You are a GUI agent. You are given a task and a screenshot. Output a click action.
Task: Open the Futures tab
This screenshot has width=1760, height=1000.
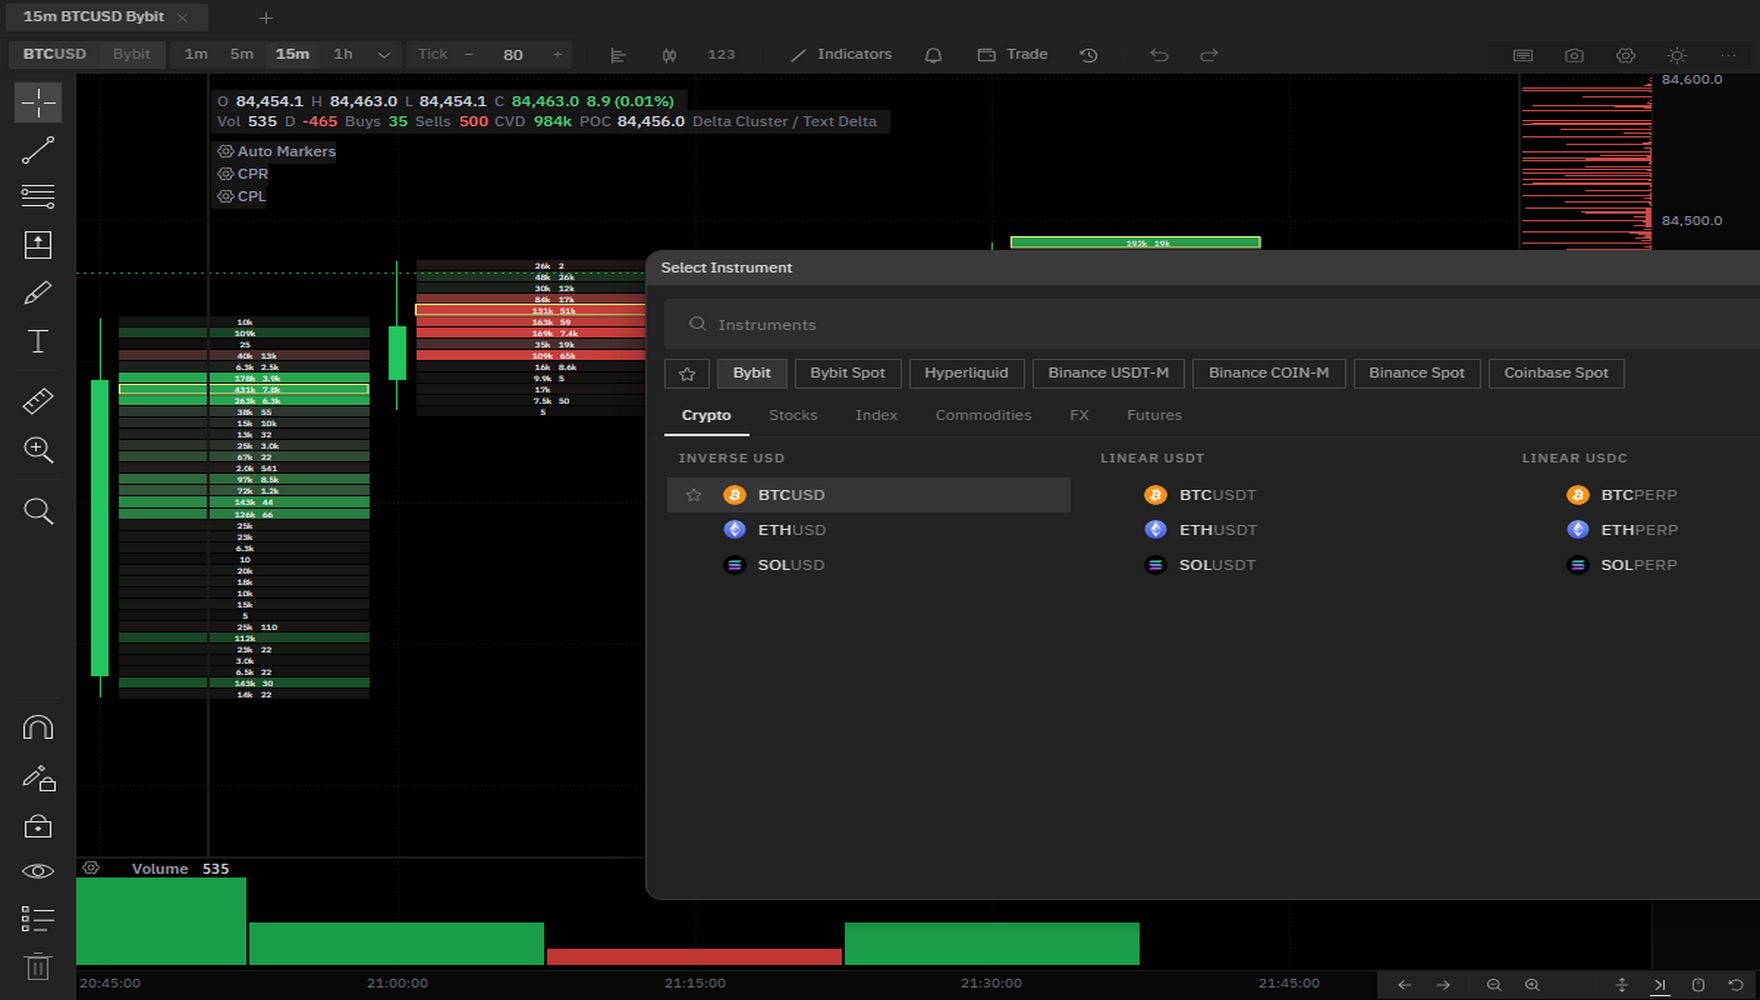click(1154, 415)
